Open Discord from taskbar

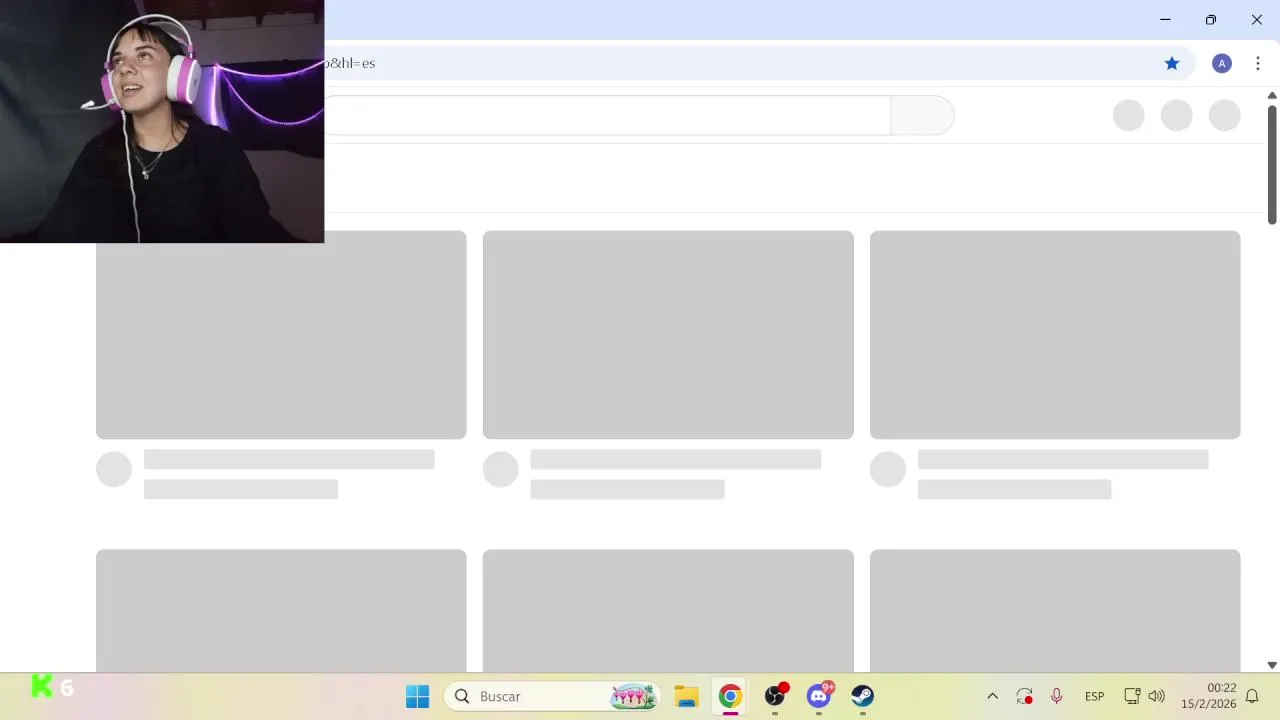tap(819, 696)
